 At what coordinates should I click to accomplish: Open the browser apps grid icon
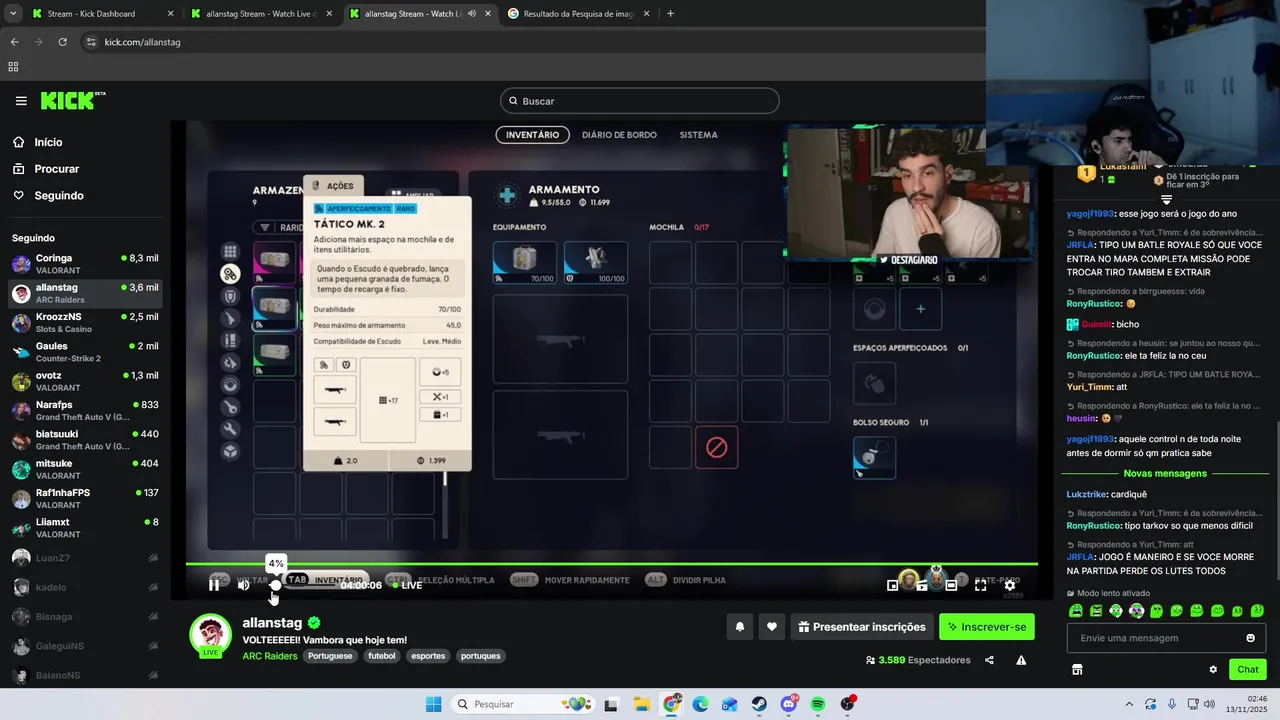[x=13, y=67]
